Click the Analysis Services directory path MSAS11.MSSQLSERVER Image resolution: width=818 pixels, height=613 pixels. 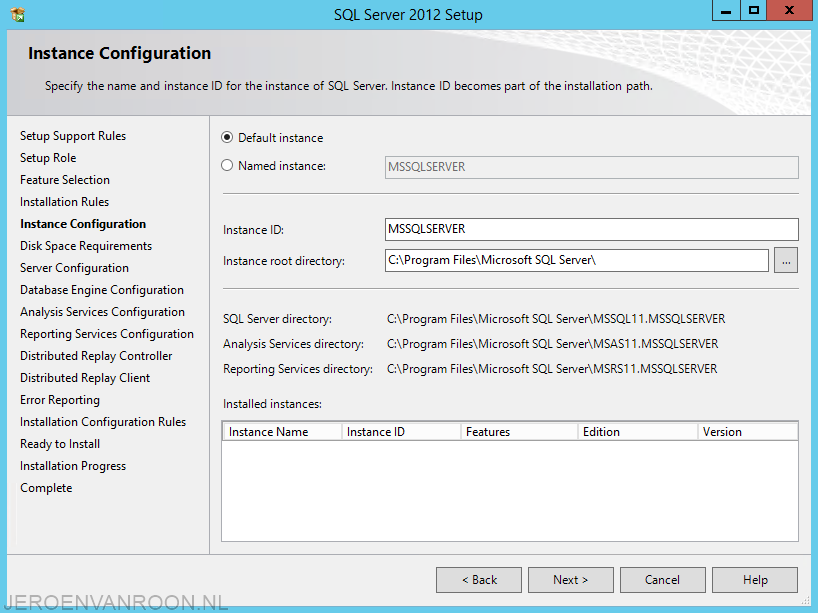click(x=552, y=344)
